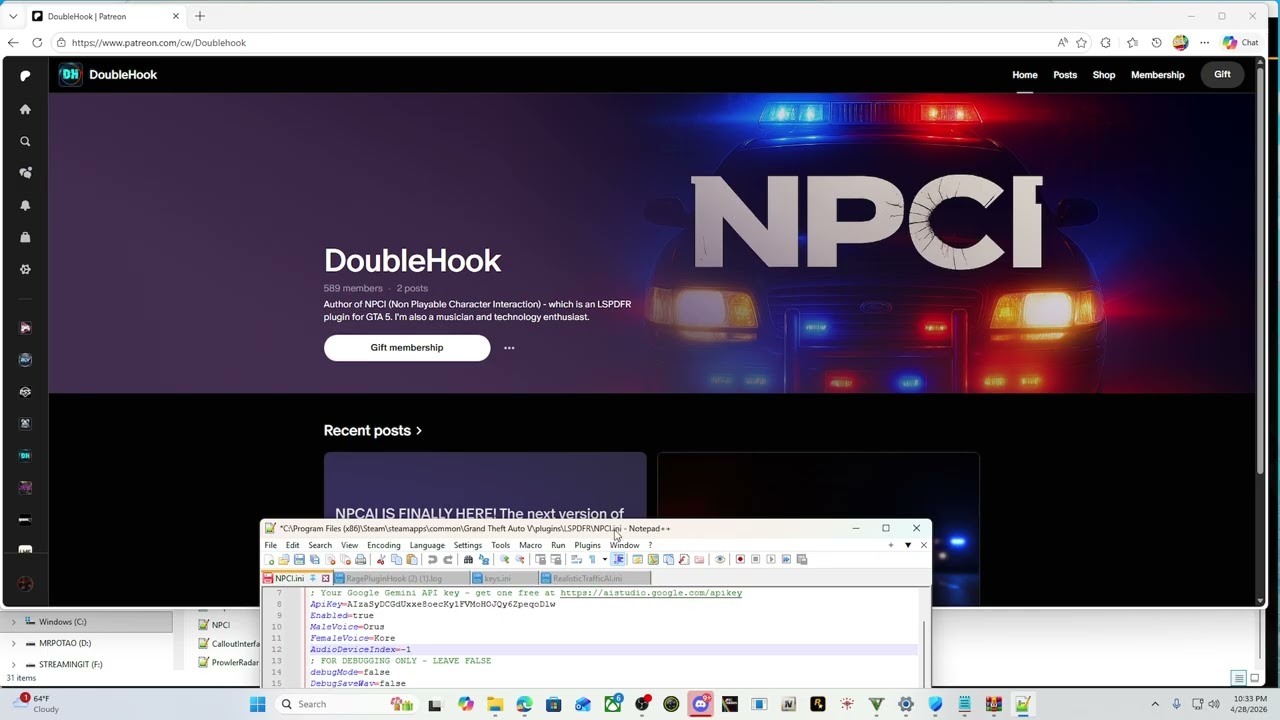Open the Notepad++ document list dropdown arrow
The height and width of the screenshot is (720, 1280).
[x=907, y=545]
